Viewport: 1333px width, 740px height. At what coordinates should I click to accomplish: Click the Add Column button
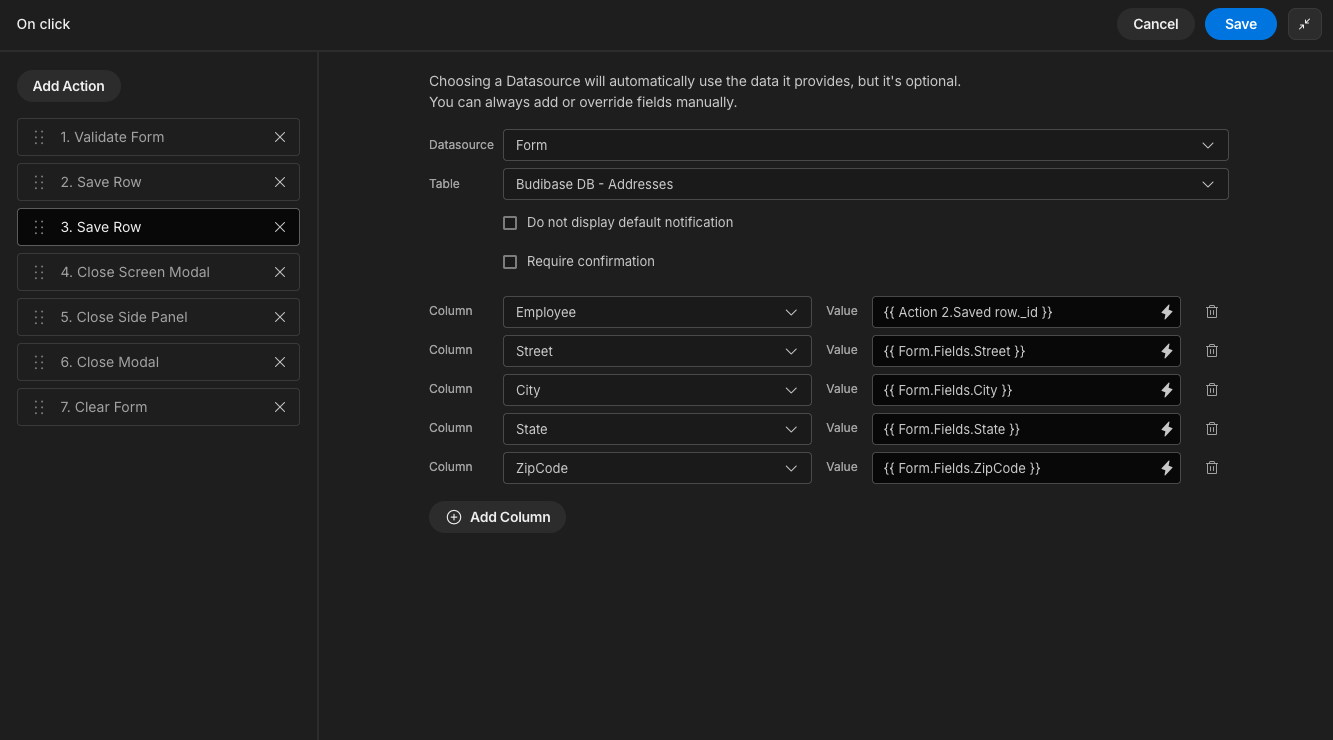click(x=497, y=517)
